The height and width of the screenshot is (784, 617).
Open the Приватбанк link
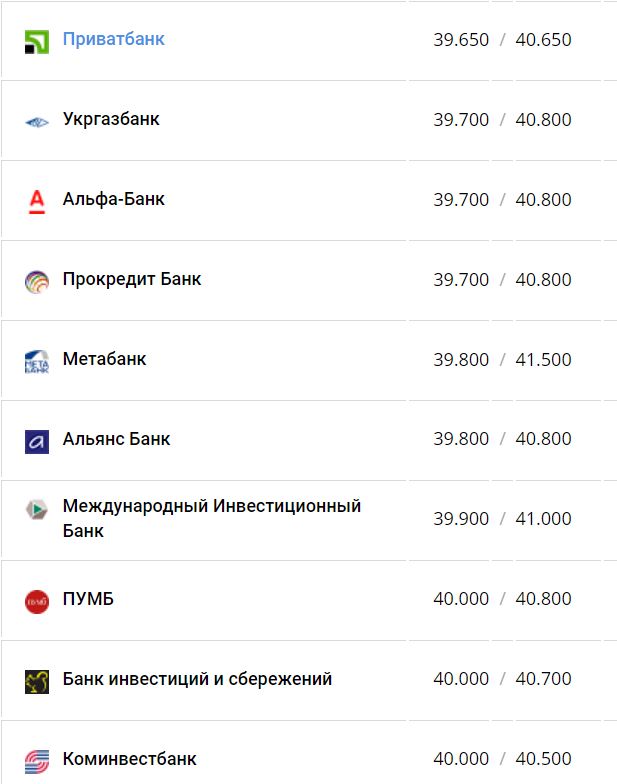113,39
